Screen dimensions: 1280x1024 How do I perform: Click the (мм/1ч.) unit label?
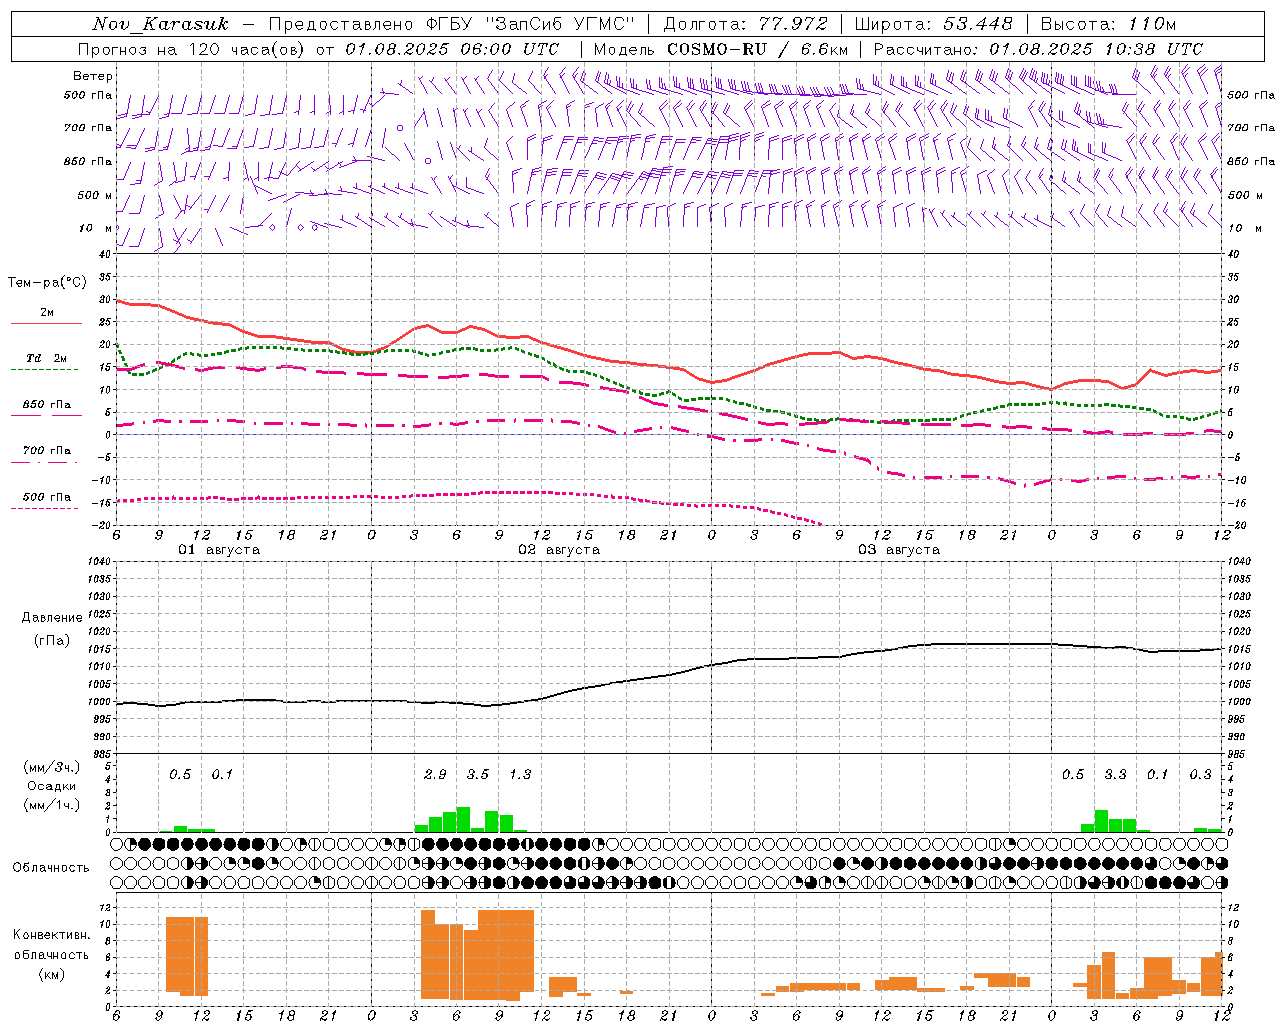click(51, 805)
